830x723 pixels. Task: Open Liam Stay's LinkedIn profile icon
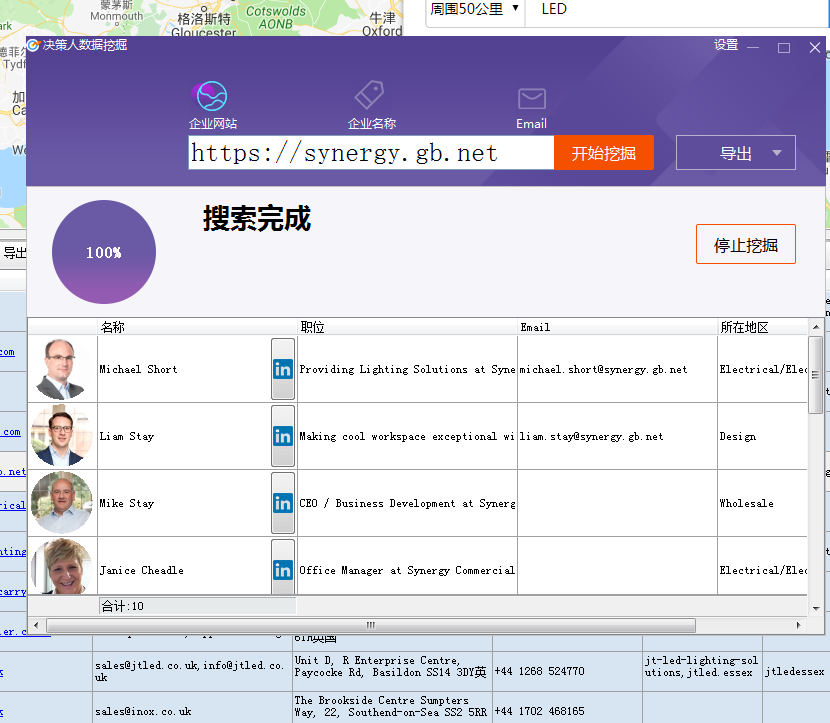[x=283, y=436]
